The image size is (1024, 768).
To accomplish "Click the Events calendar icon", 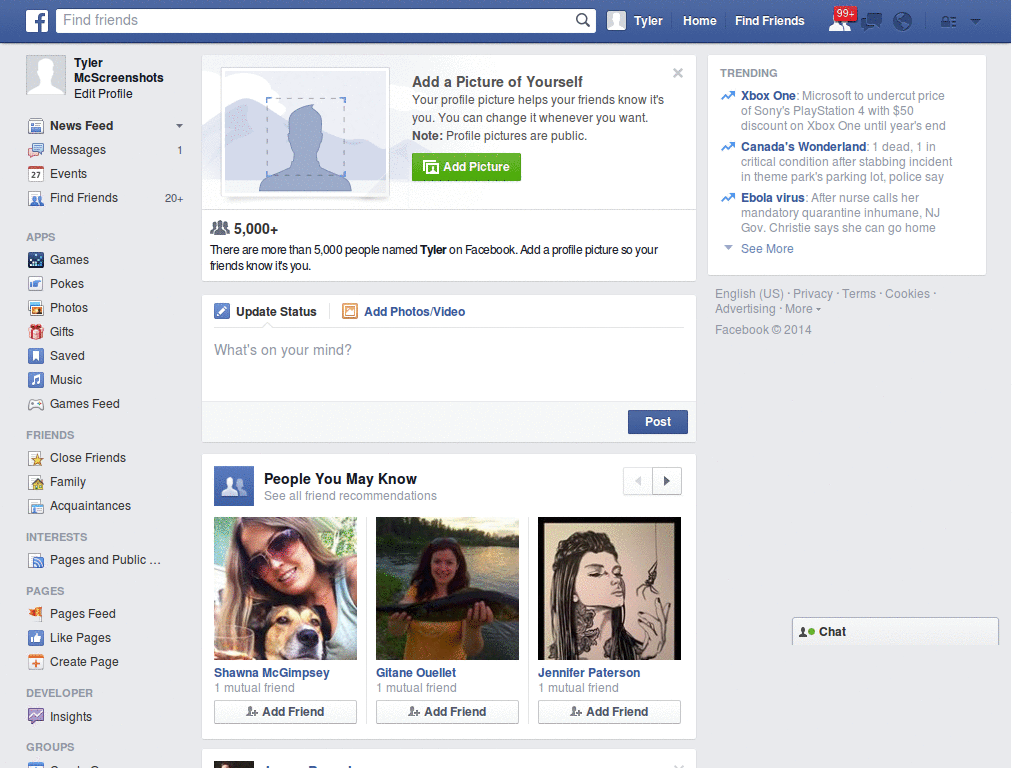I will click(36, 174).
